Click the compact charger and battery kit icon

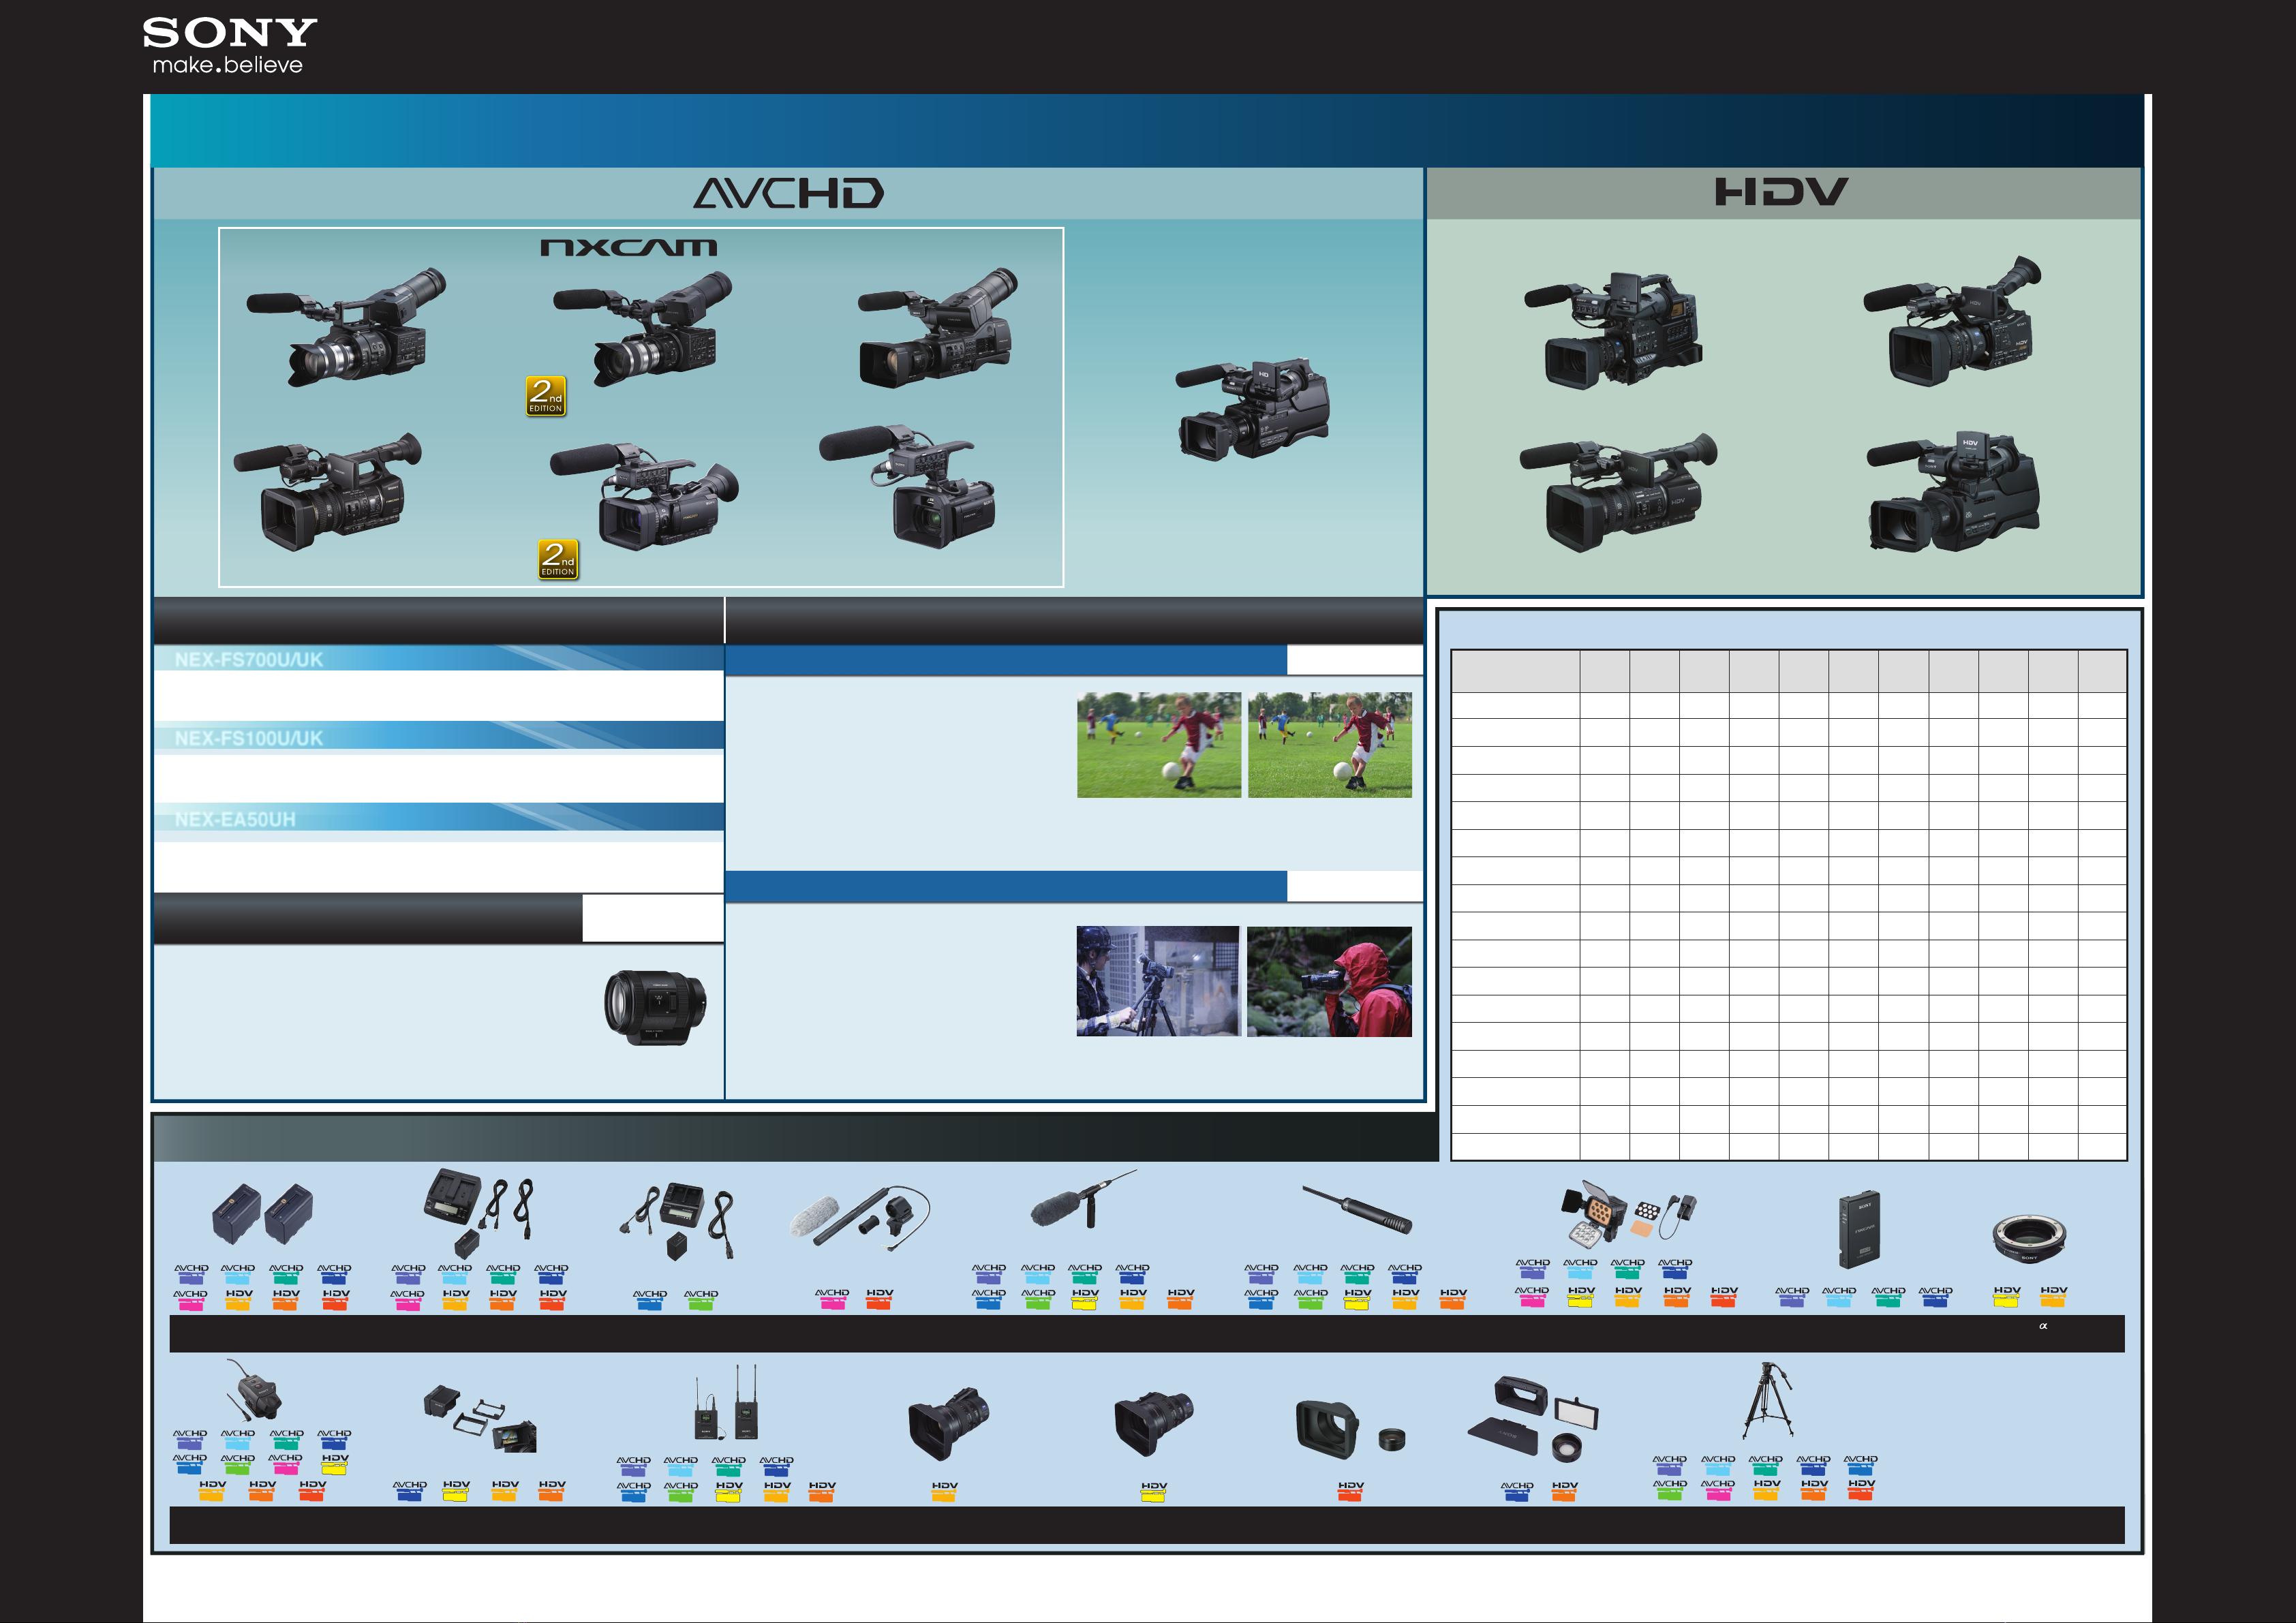coord(677,1221)
